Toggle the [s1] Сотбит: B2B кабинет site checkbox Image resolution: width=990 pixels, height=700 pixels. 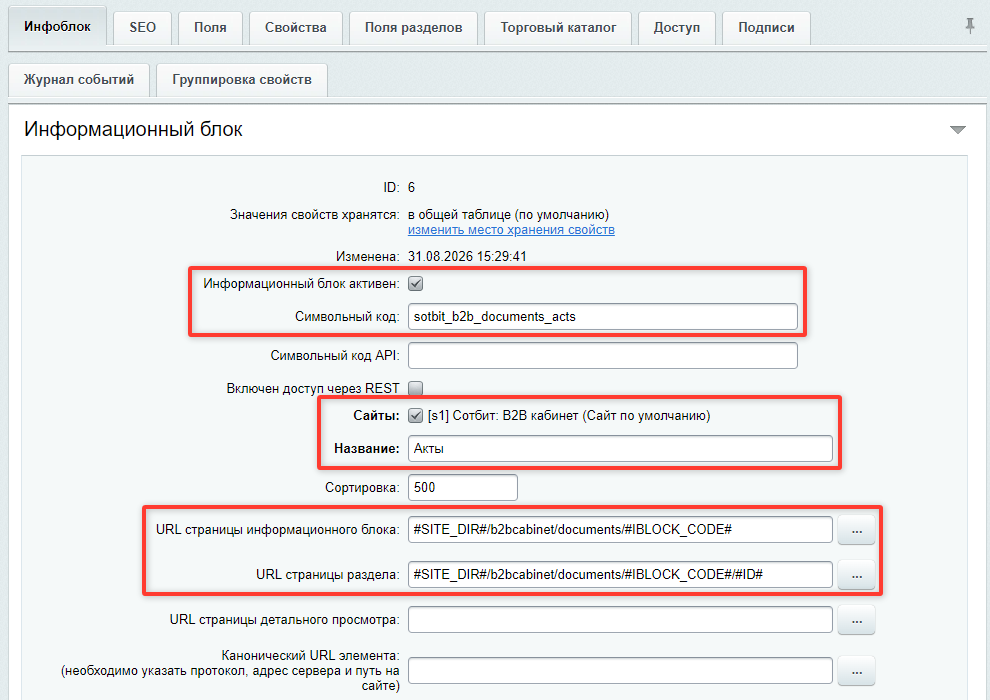coord(415,416)
